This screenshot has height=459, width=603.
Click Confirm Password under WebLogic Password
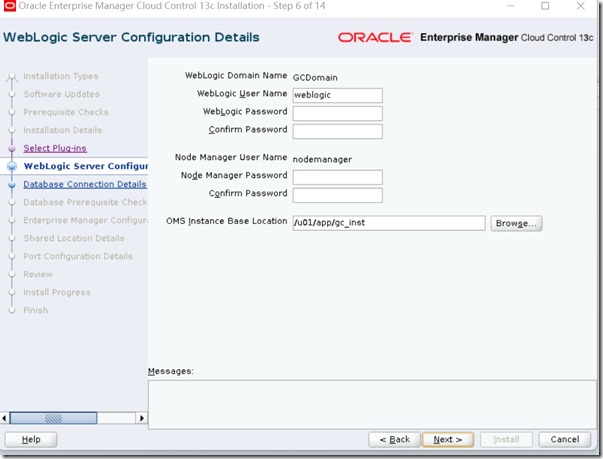338,131
